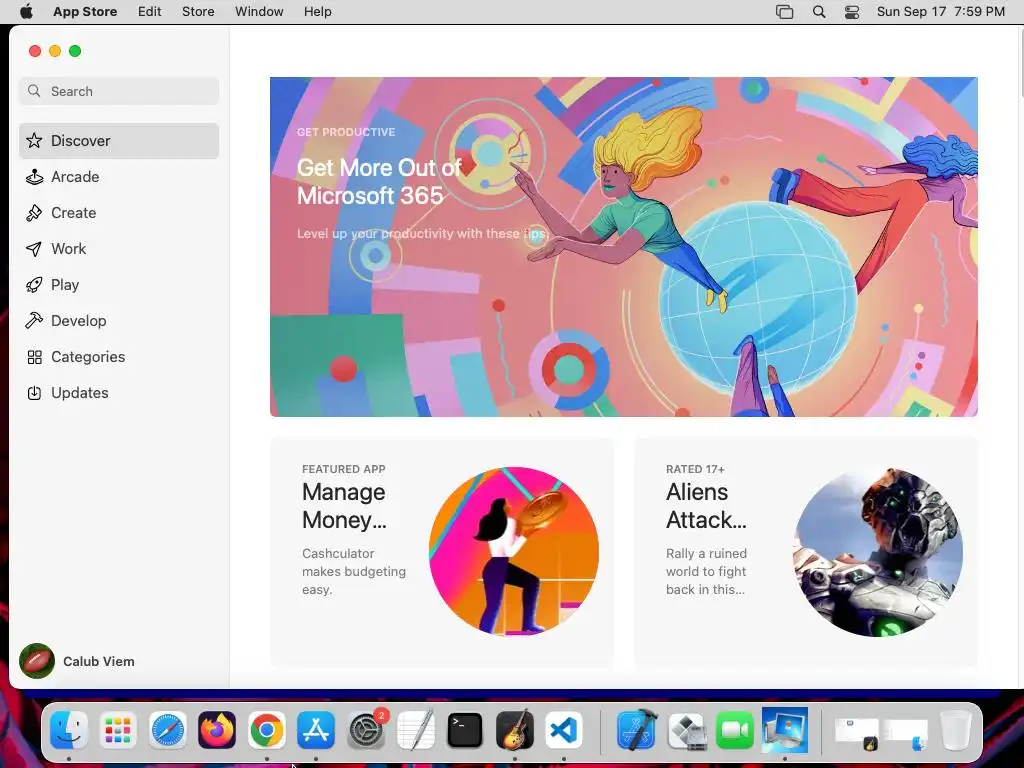Open Spotlight search from menu bar
This screenshot has width=1024, height=768.
click(x=819, y=12)
